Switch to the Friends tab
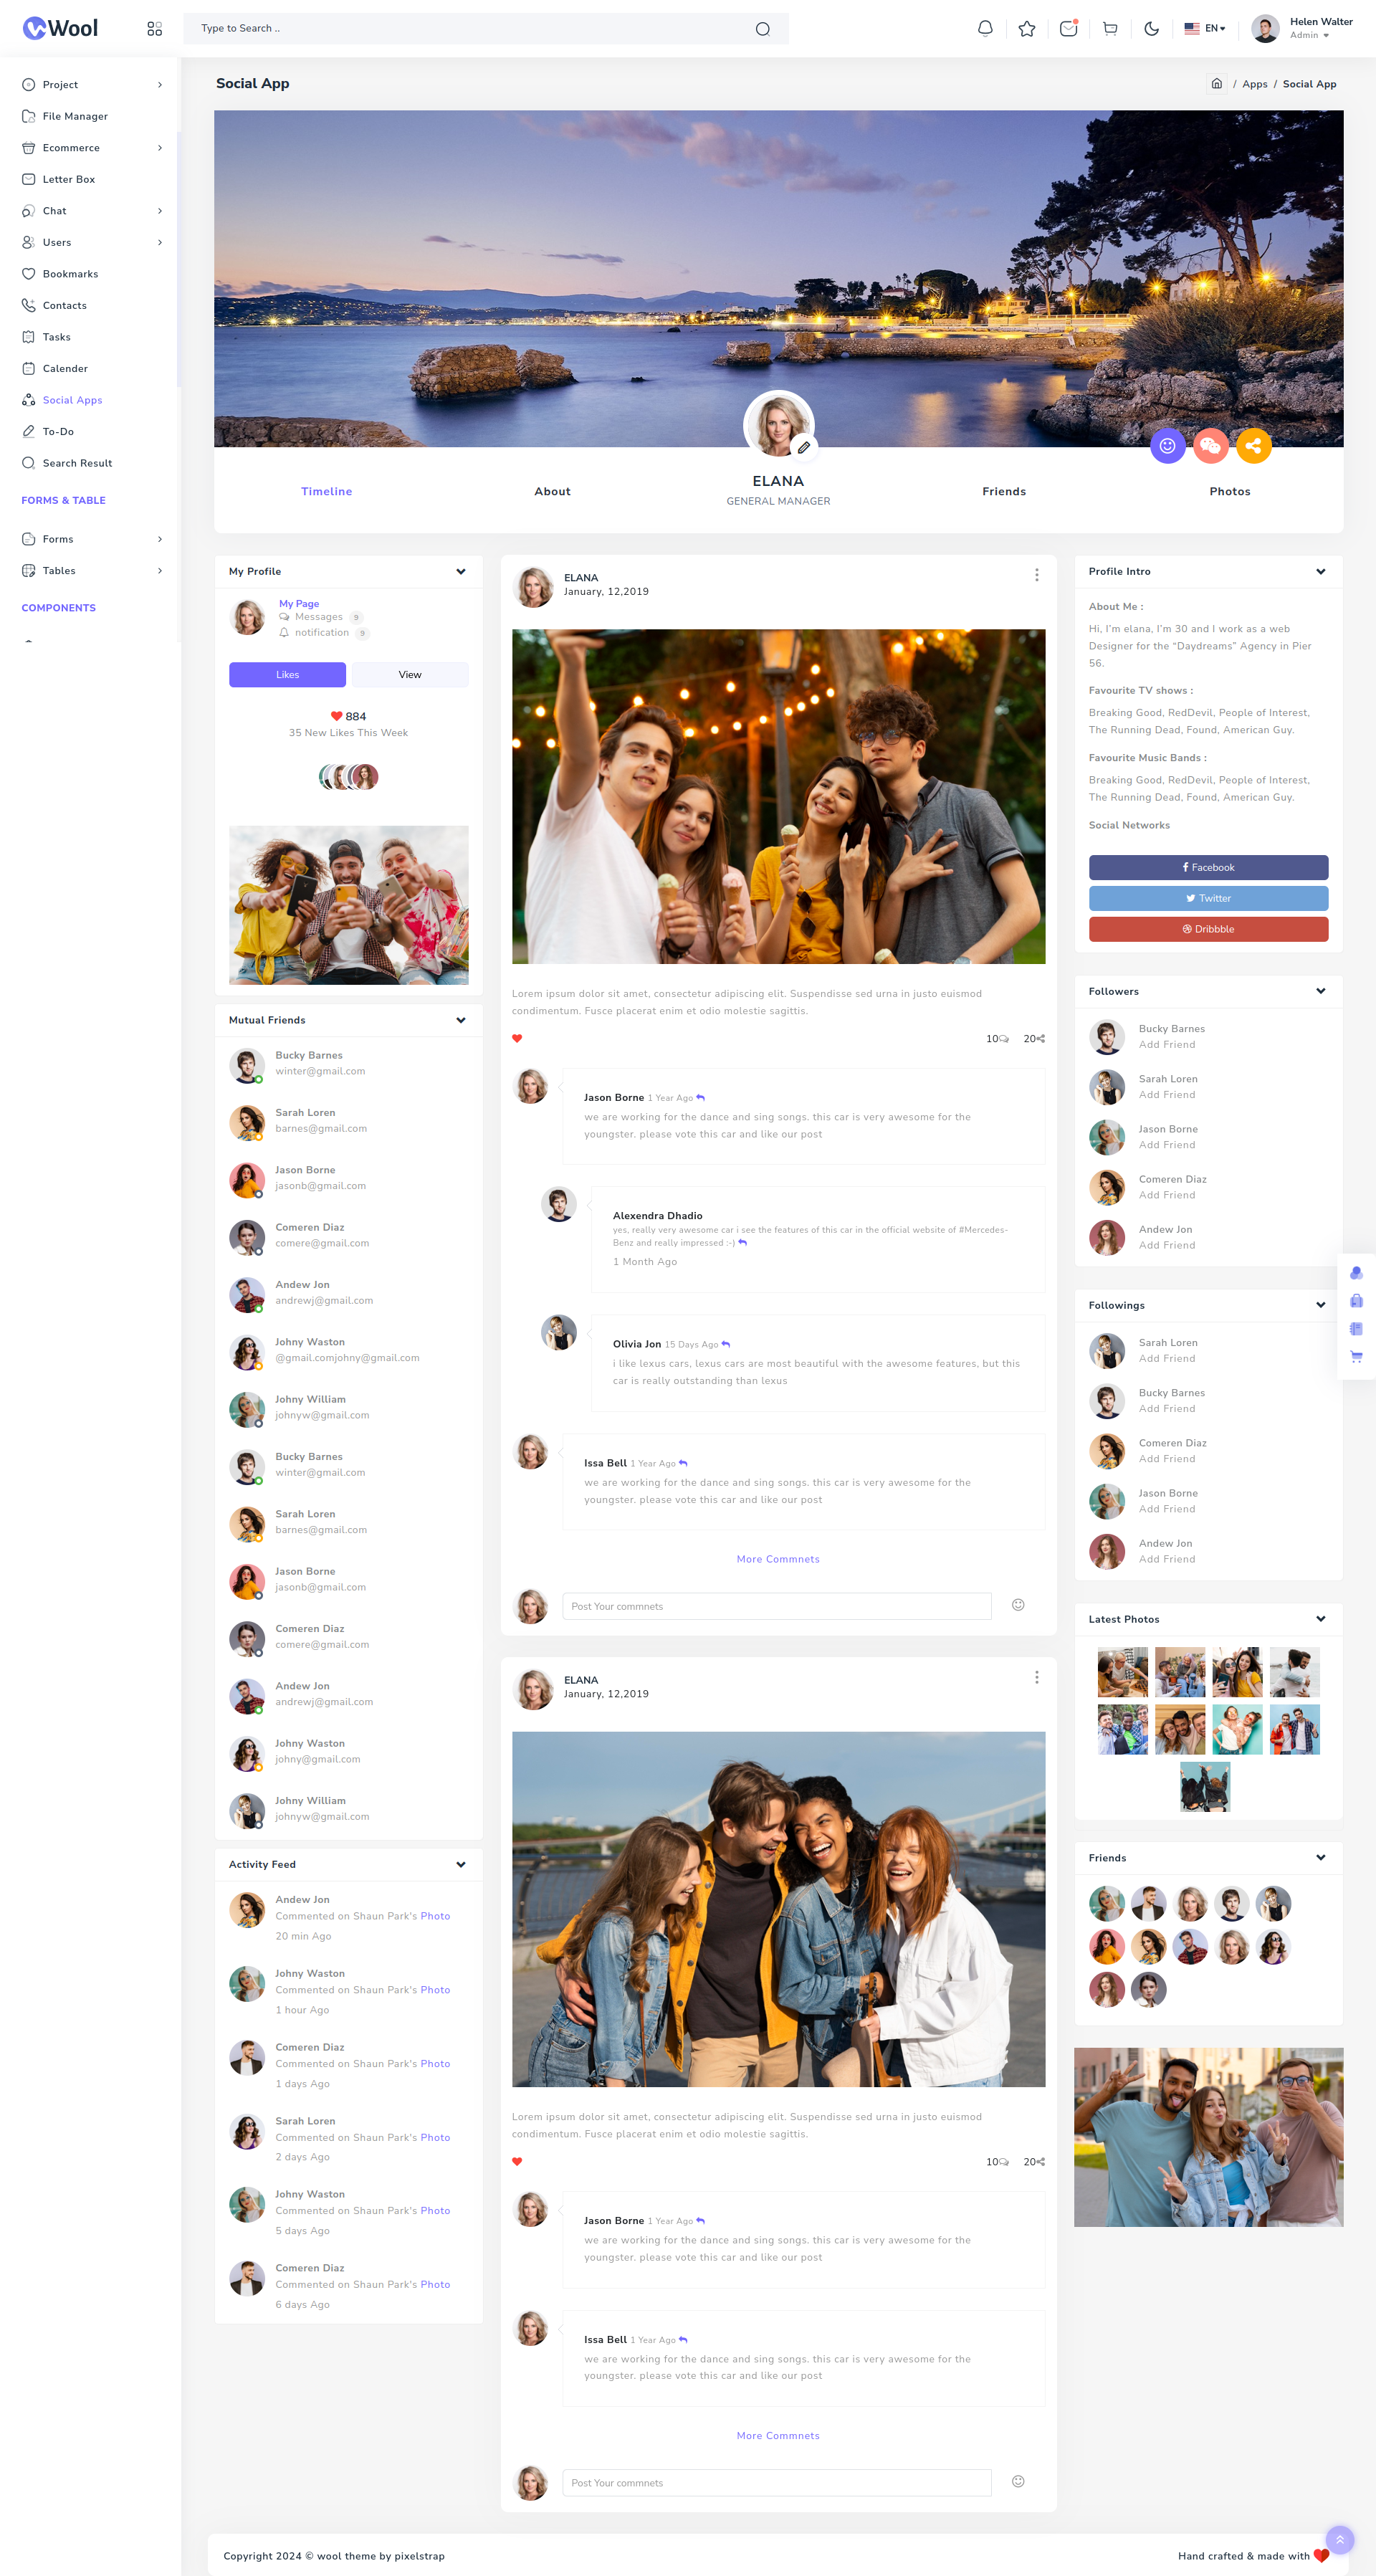The height and width of the screenshot is (2576, 1376). [x=1004, y=491]
